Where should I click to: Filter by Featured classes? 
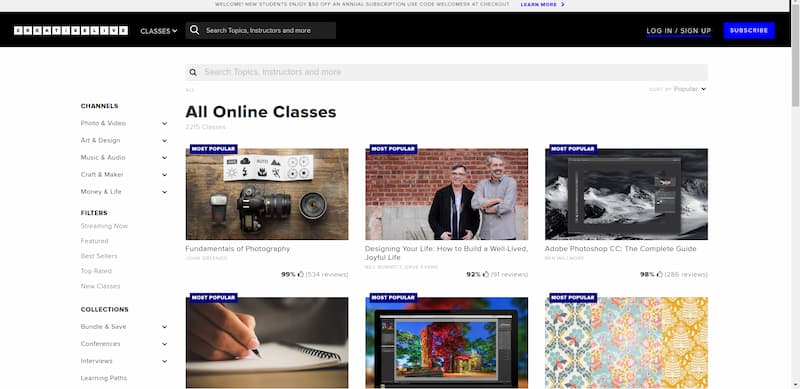coord(94,241)
